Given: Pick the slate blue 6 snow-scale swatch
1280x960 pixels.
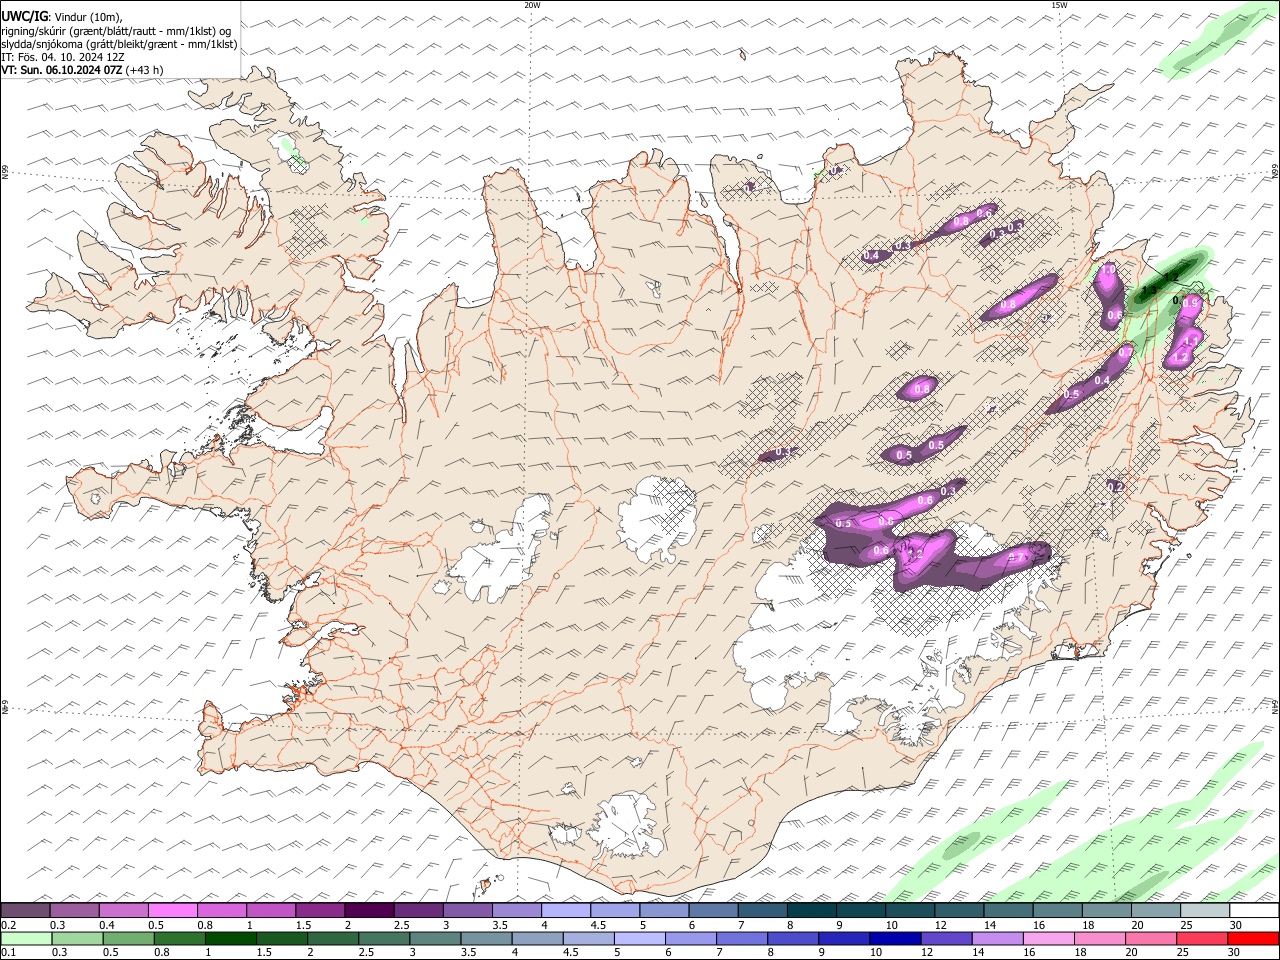Looking at the screenshot, I should coord(714,910).
